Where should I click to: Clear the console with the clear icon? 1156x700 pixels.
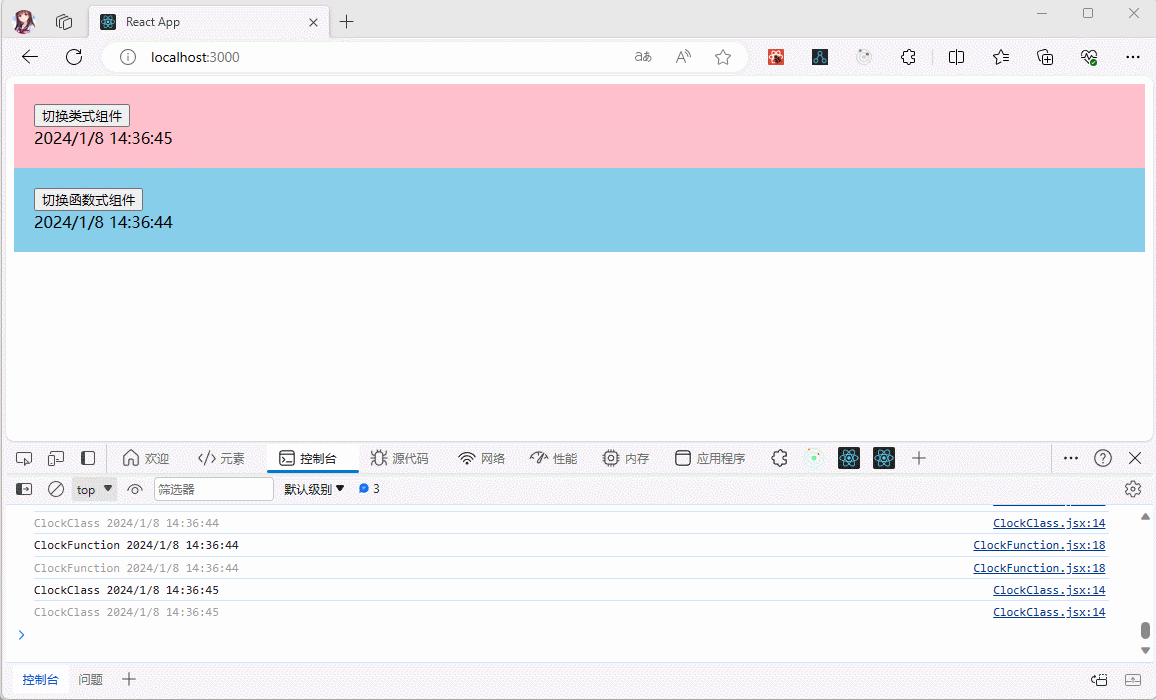coord(56,489)
